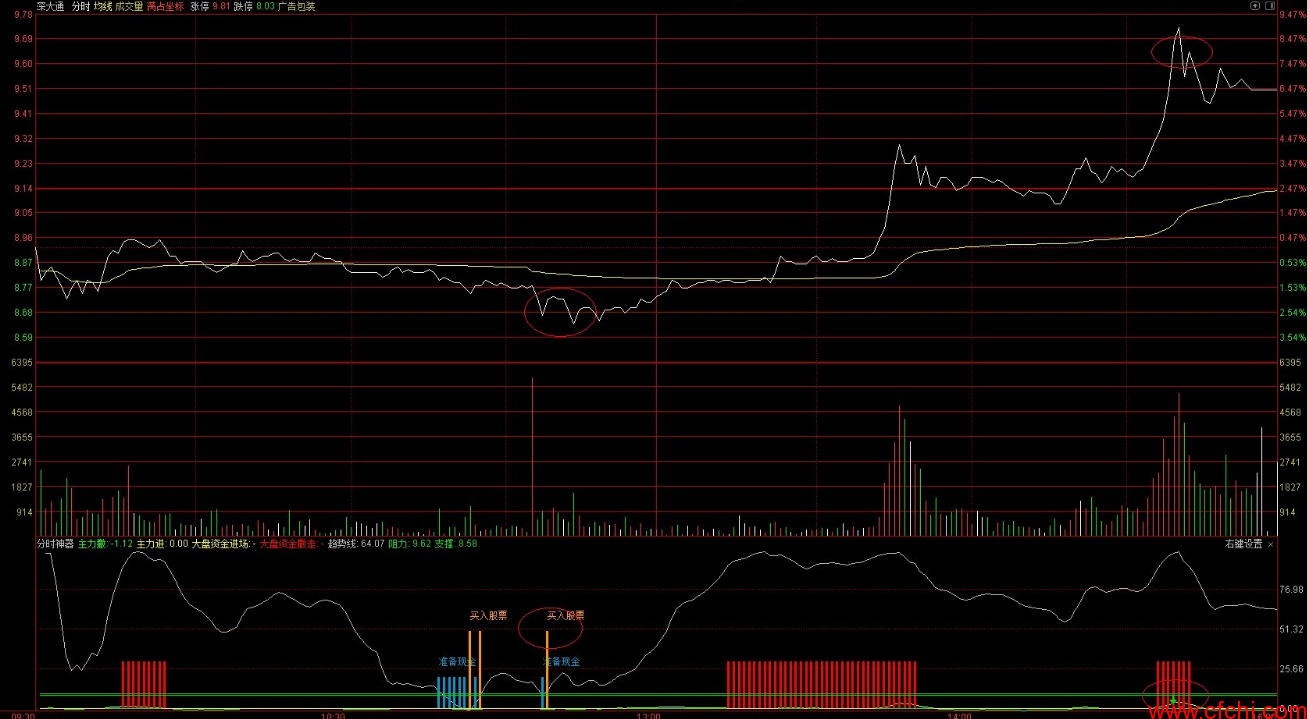Click the 2.47% percent axis value
Viewport: 1307px width, 719px height.
pos(1293,188)
